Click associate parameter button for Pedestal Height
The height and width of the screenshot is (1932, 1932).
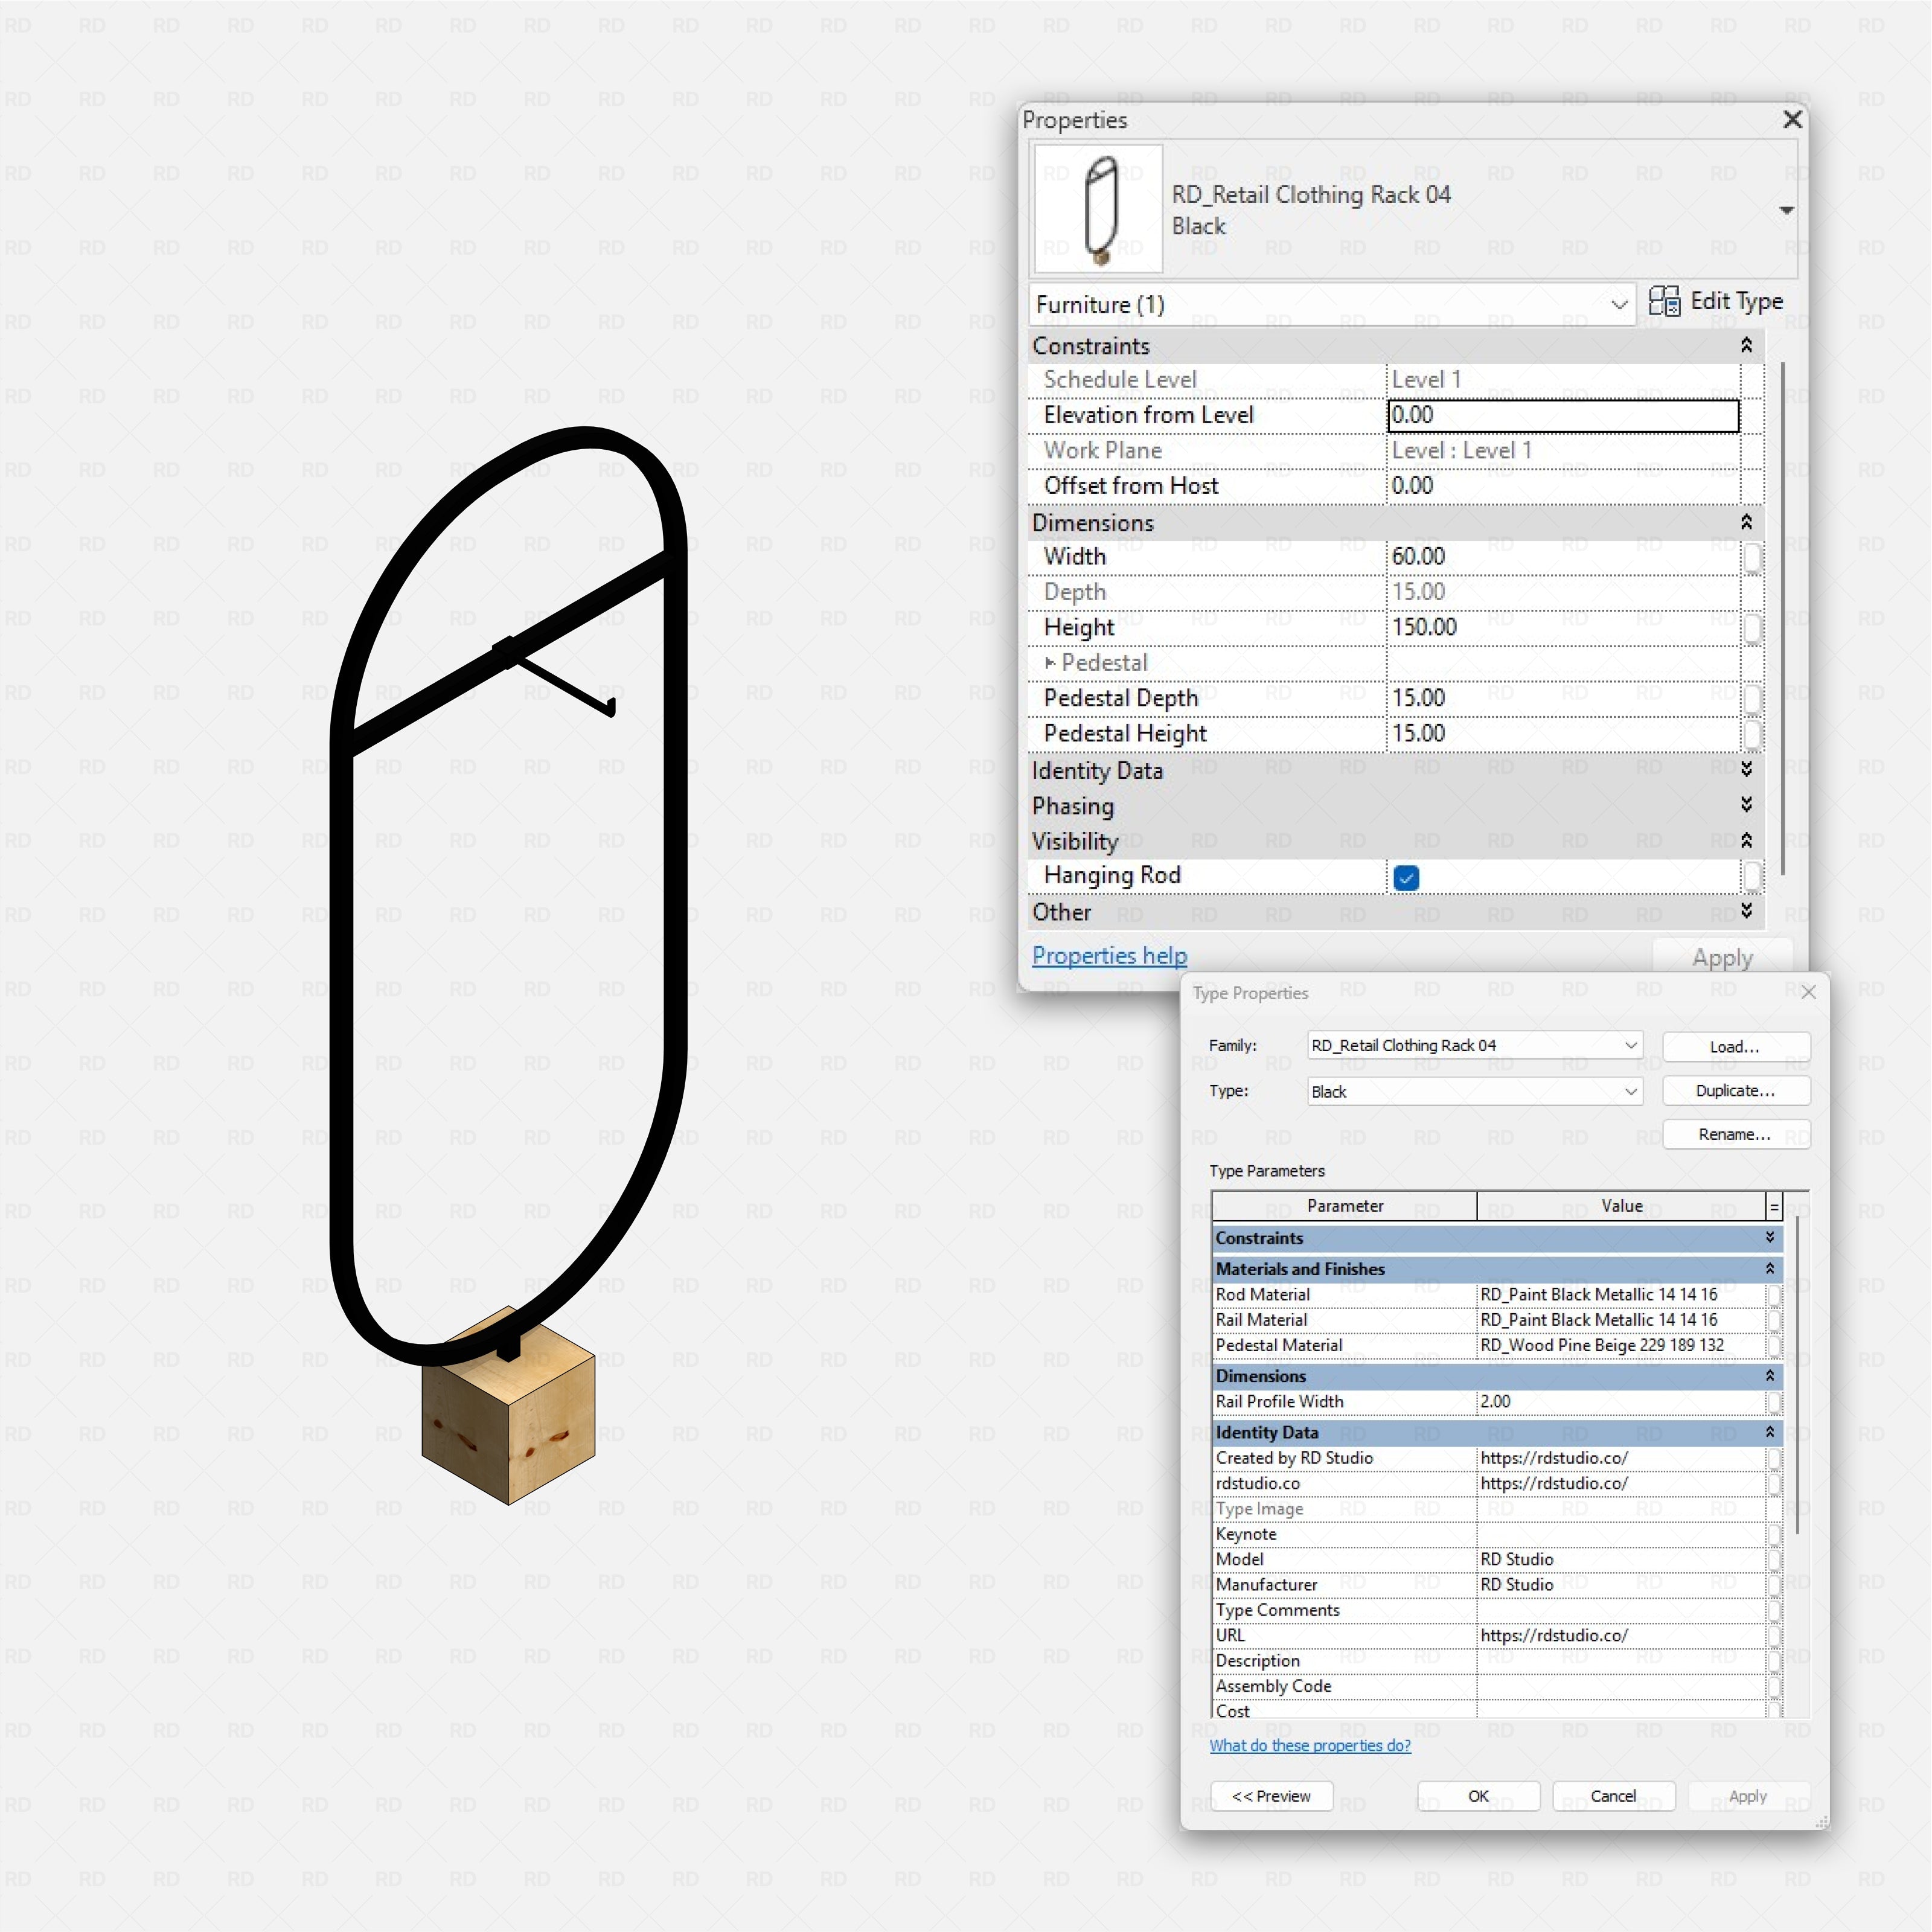[x=1752, y=735]
